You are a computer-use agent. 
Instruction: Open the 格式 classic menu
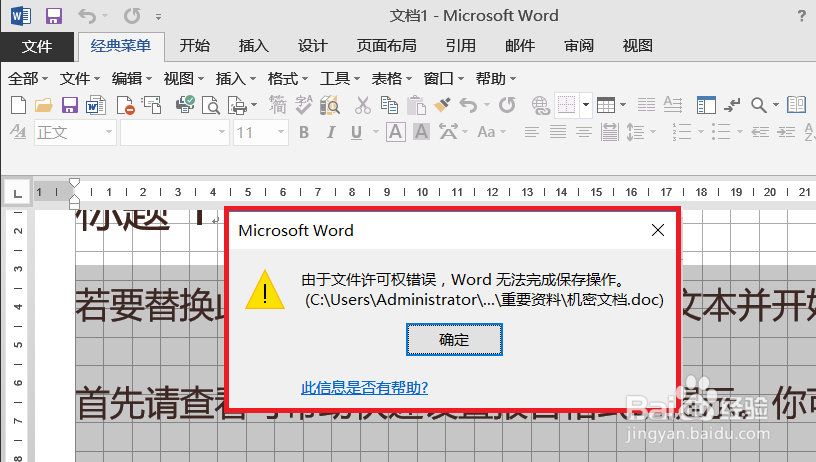tap(288, 79)
